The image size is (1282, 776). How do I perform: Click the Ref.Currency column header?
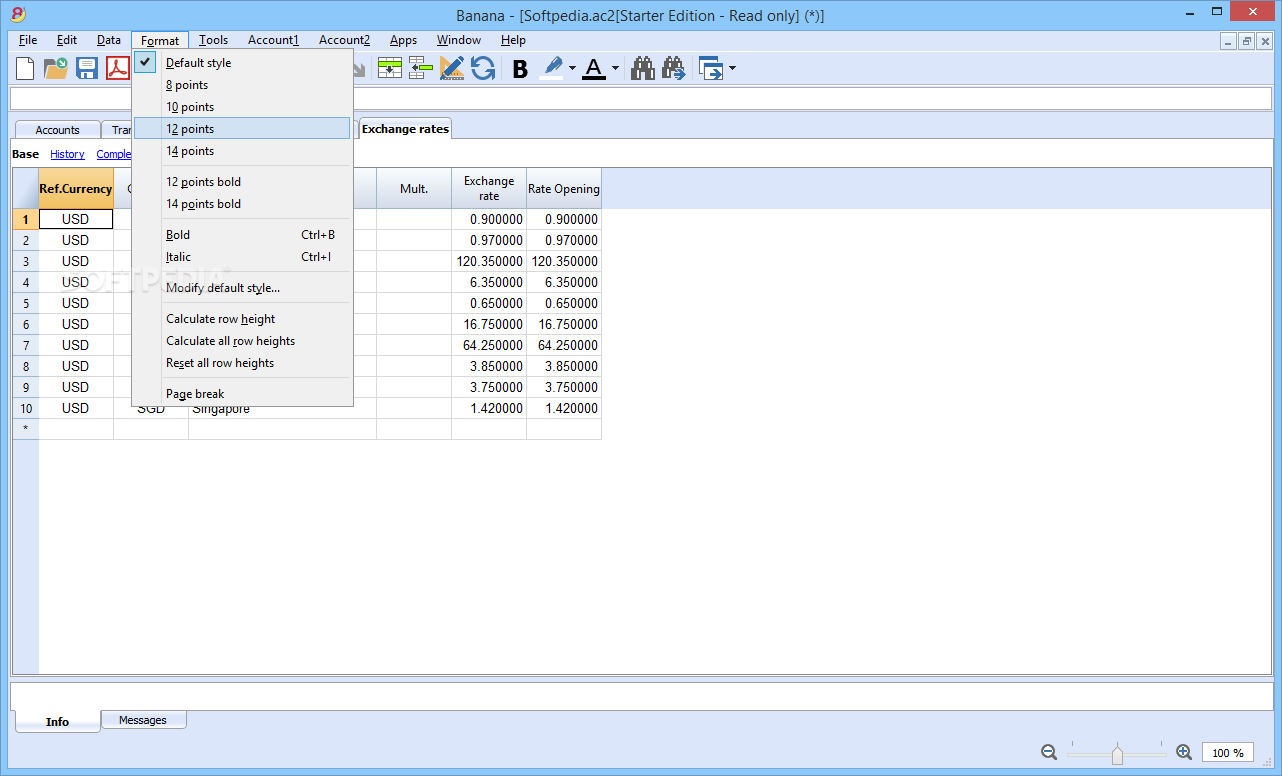point(76,189)
